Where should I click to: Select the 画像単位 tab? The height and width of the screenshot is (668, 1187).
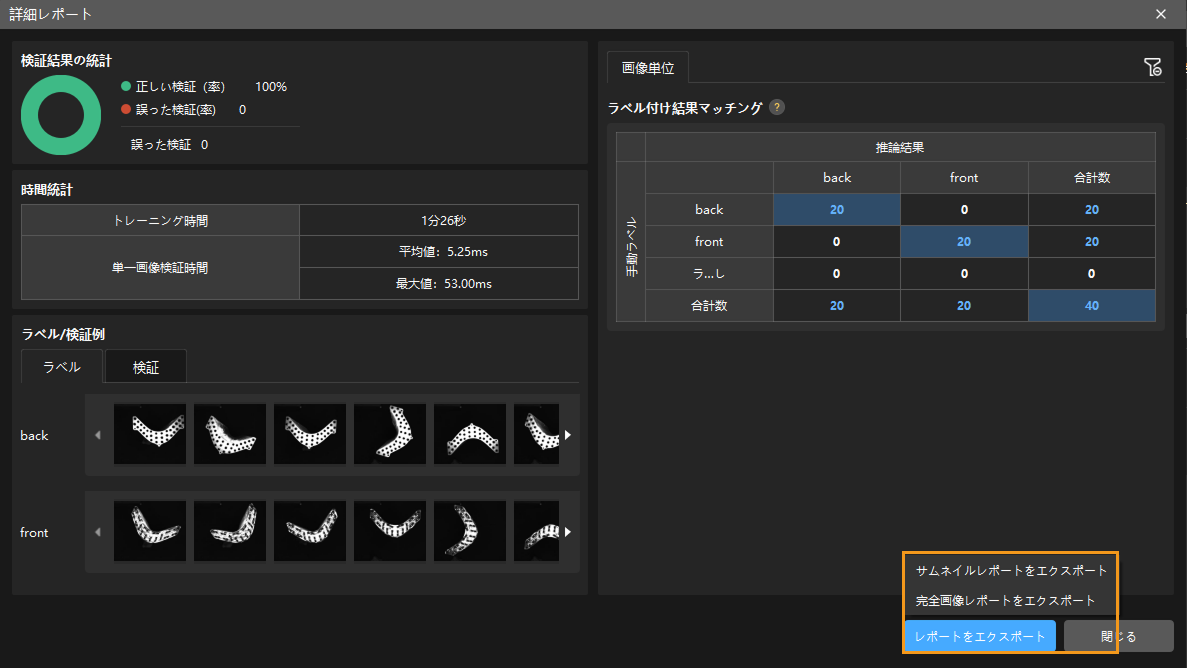pyautogui.click(x=647, y=67)
